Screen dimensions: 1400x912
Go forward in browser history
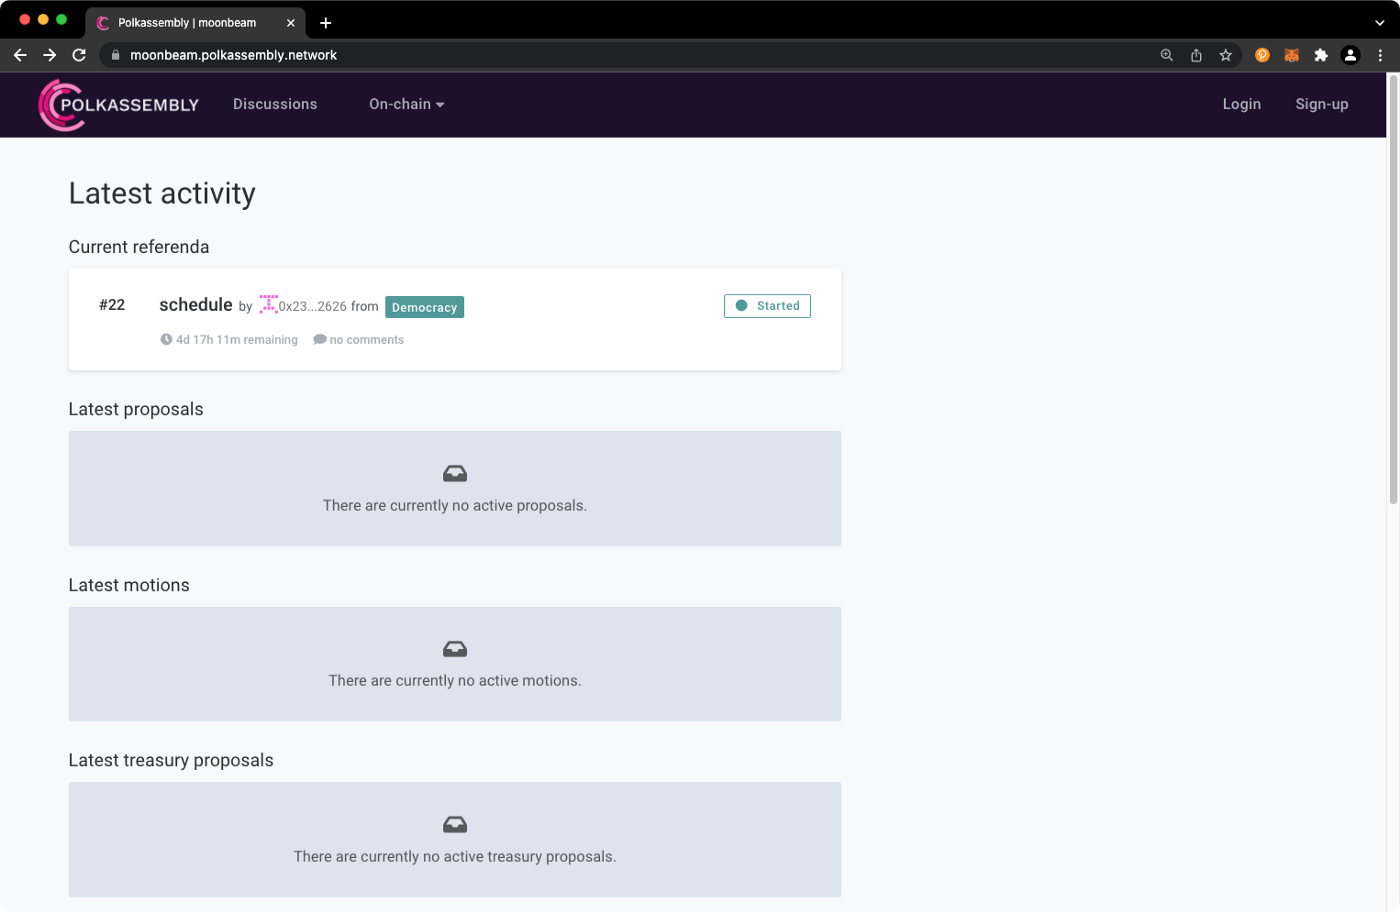49,55
